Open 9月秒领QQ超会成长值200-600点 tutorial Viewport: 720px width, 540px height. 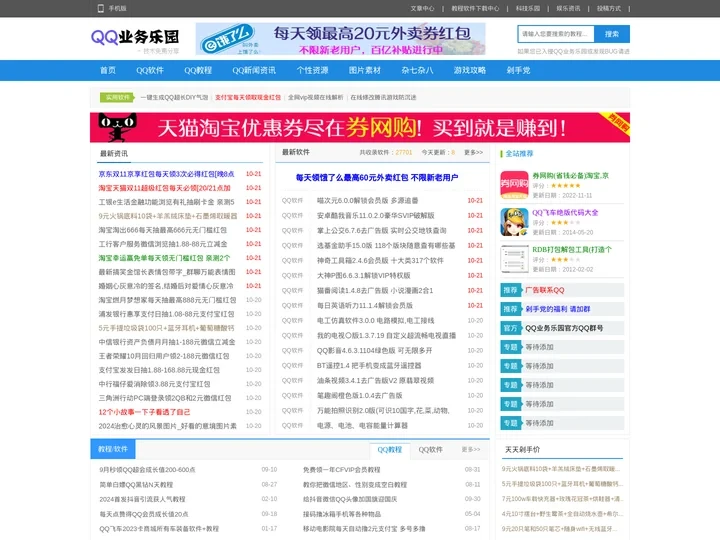147,470
